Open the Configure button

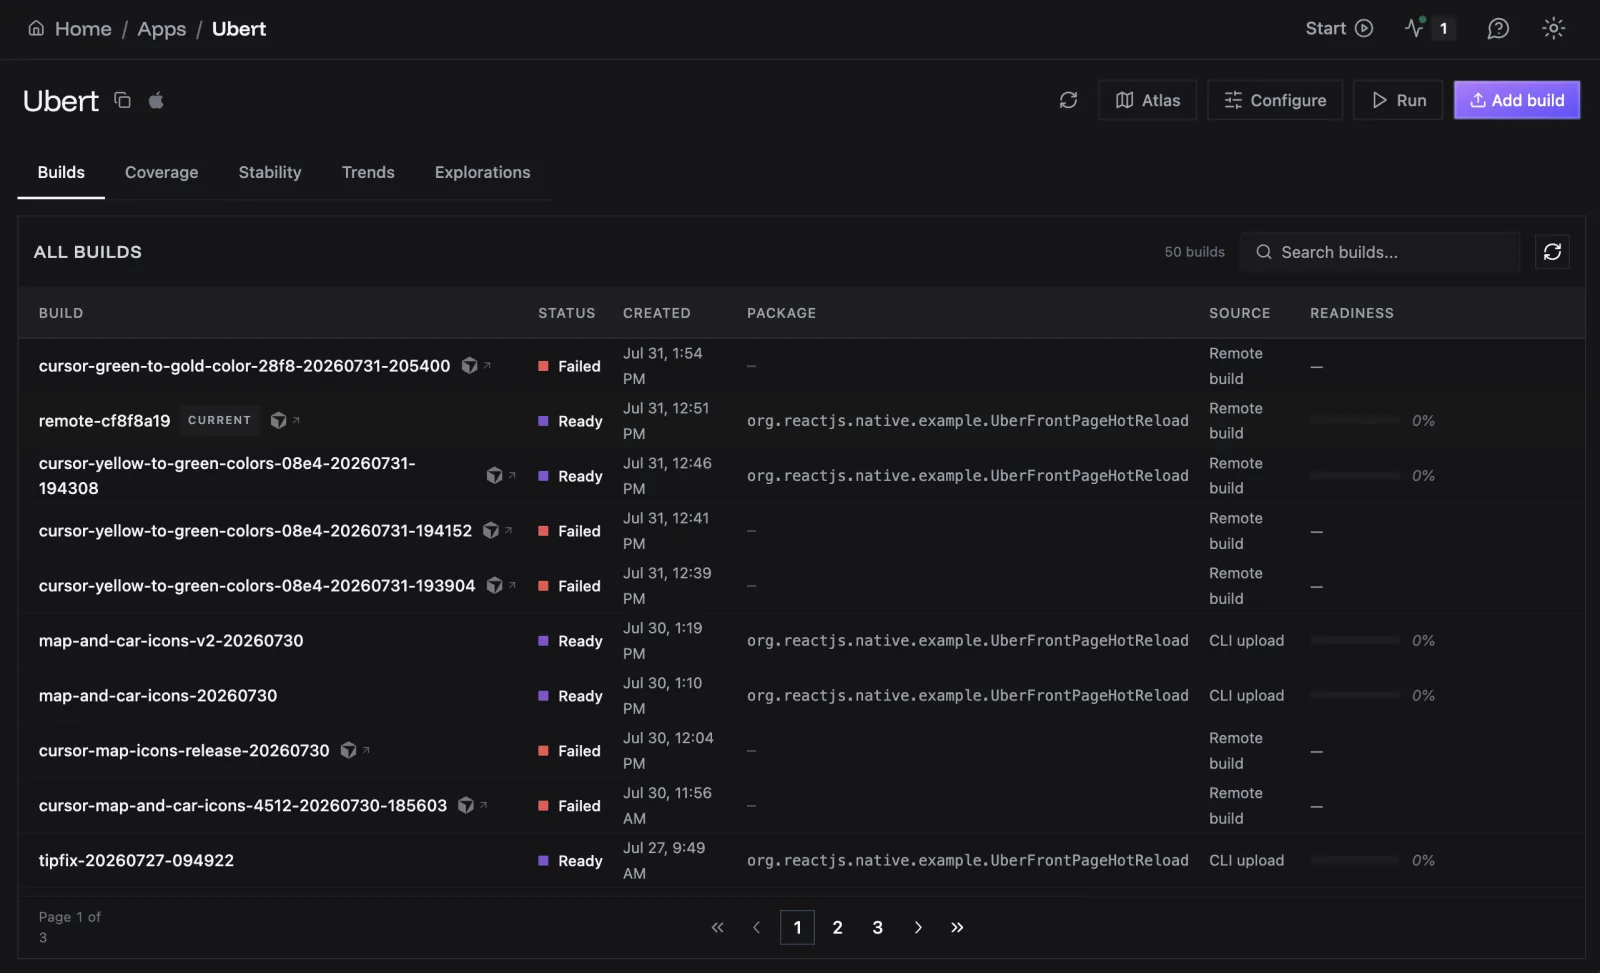tap(1275, 100)
